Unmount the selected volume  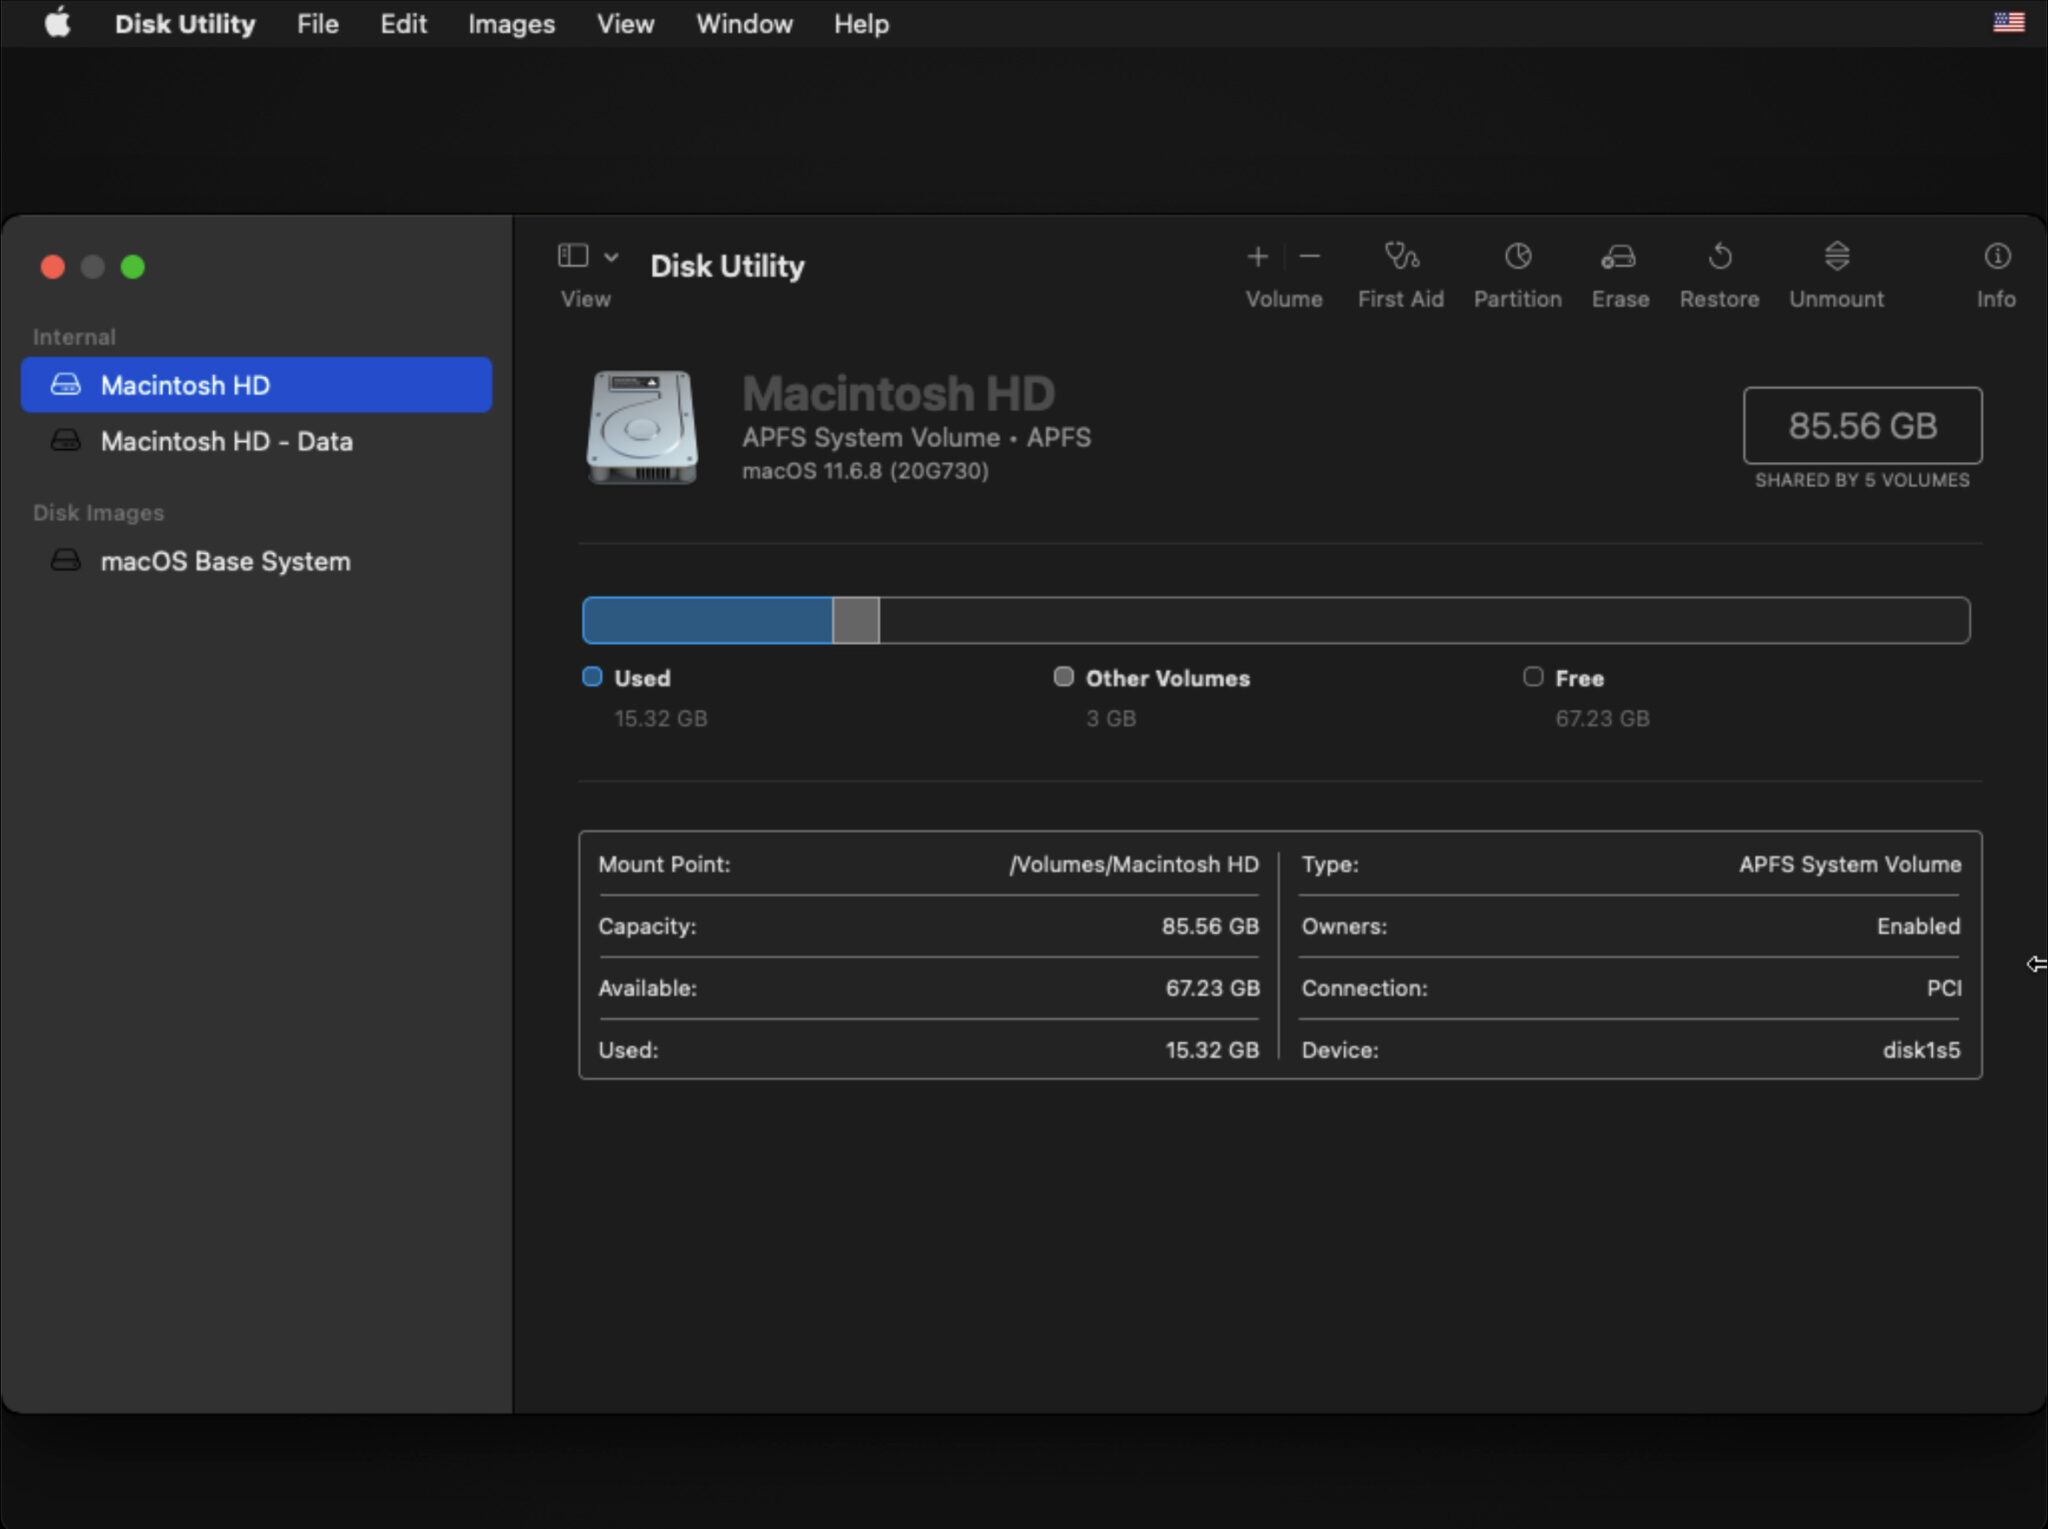click(x=1836, y=257)
